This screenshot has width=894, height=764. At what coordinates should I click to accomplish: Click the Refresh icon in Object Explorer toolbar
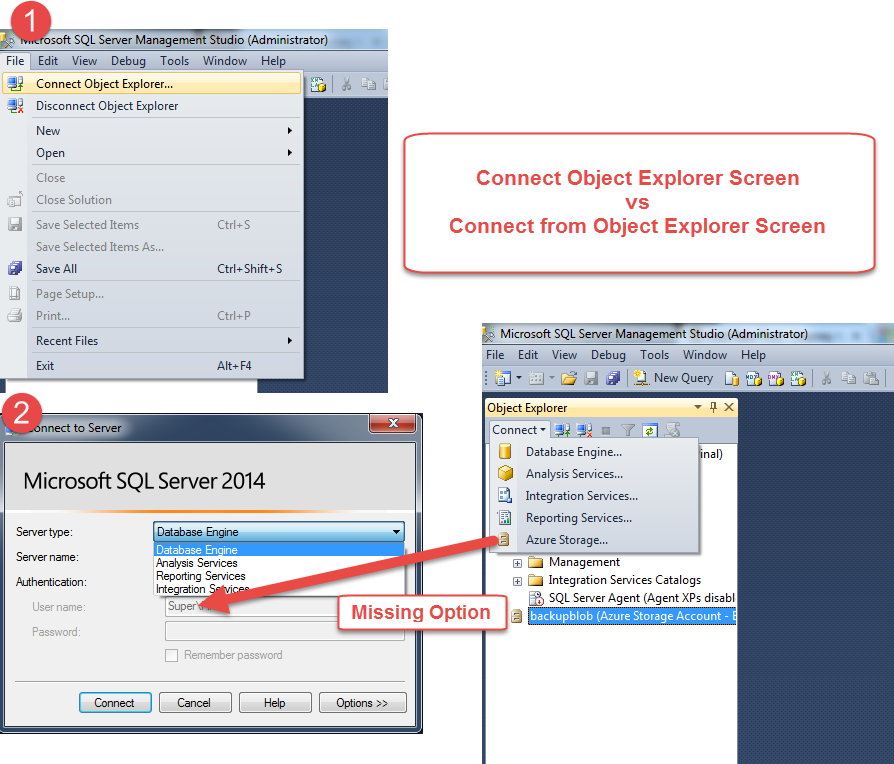tap(649, 430)
